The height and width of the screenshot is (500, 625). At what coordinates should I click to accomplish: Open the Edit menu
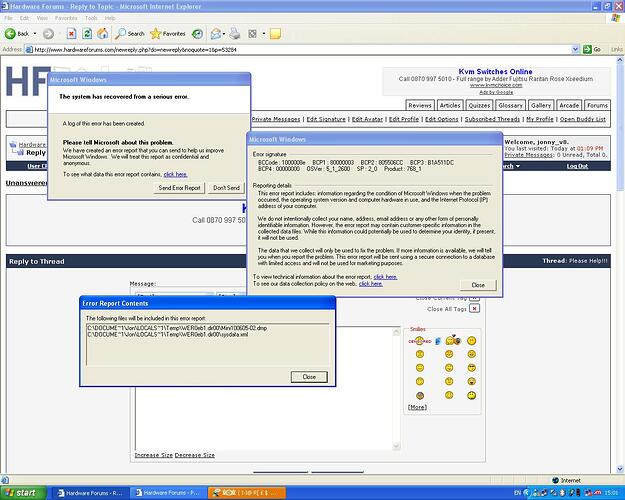[x=24, y=18]
